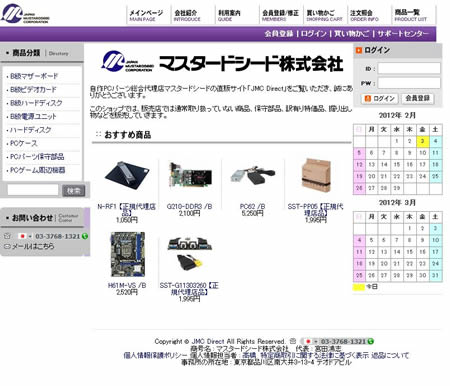Open the N-RF1 mouse pad product image
Screen dimensions: 450x386
tap(127, 176)
